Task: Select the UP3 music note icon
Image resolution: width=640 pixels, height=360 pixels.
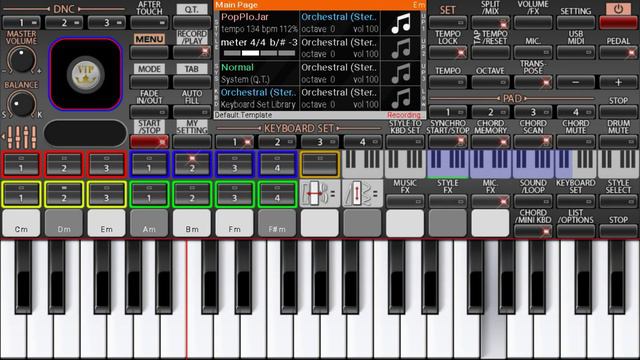Action: coord(401,73)
